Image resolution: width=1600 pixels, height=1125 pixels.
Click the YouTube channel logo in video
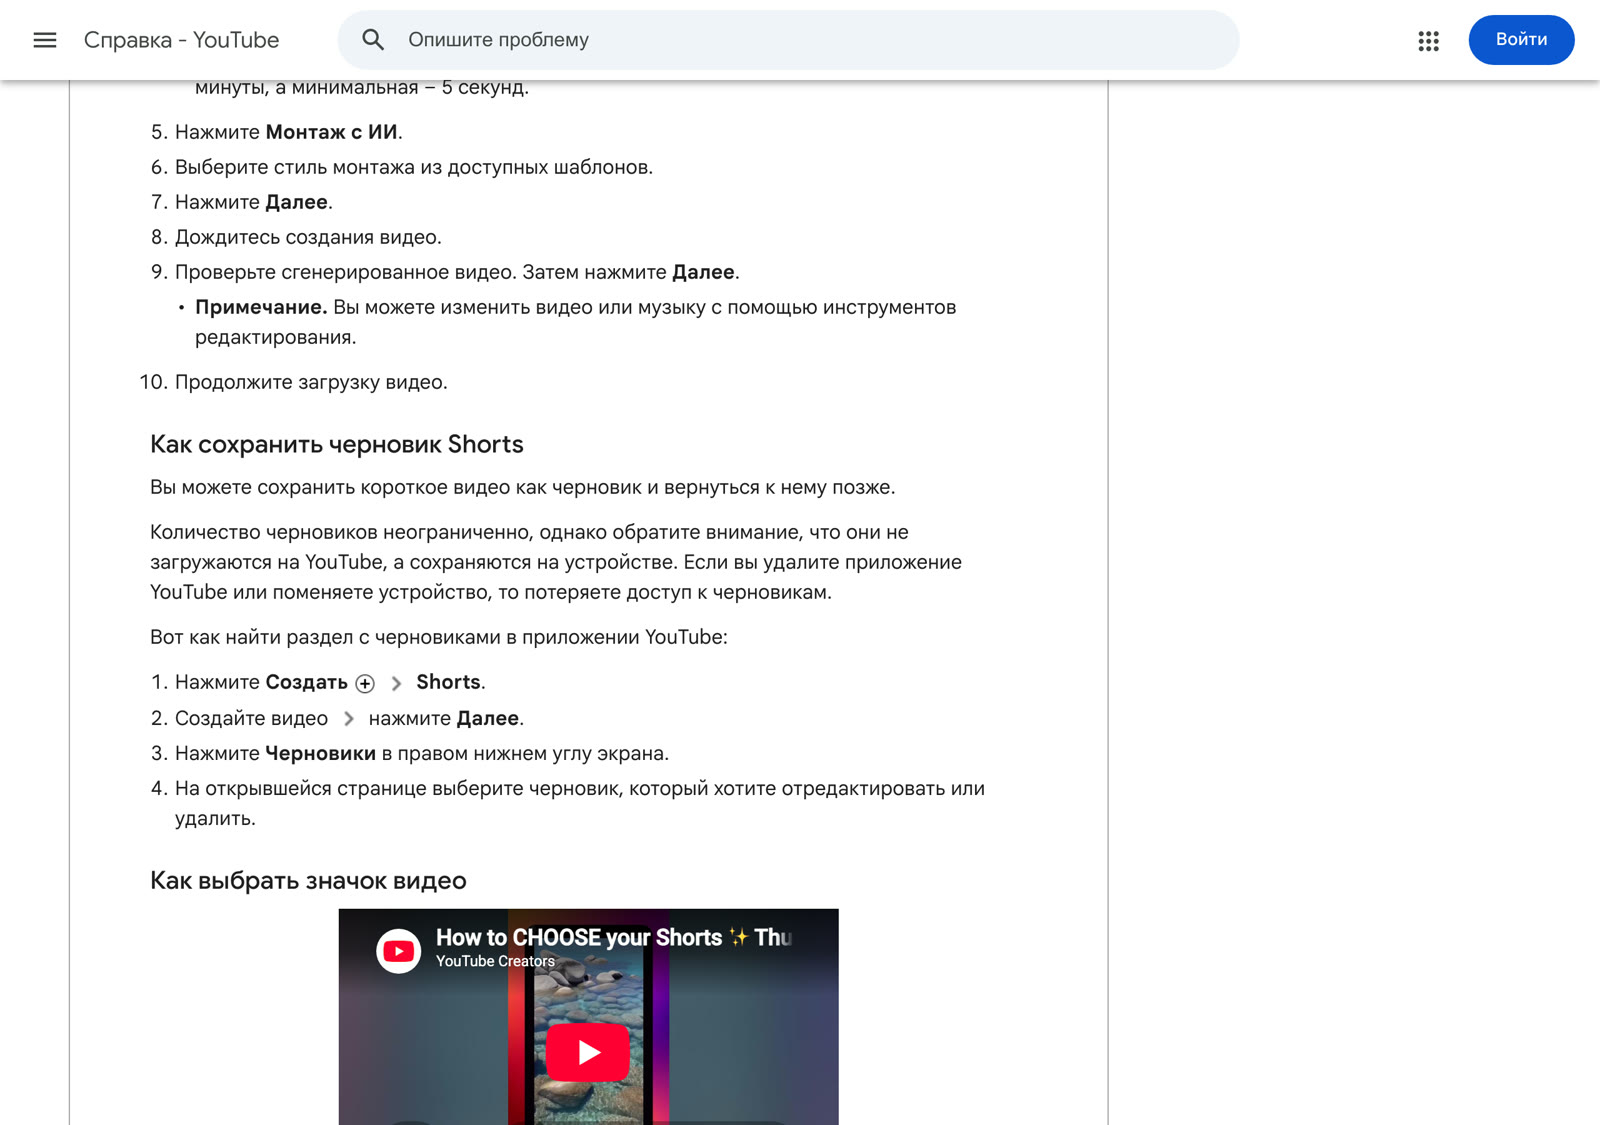point(398,951)
